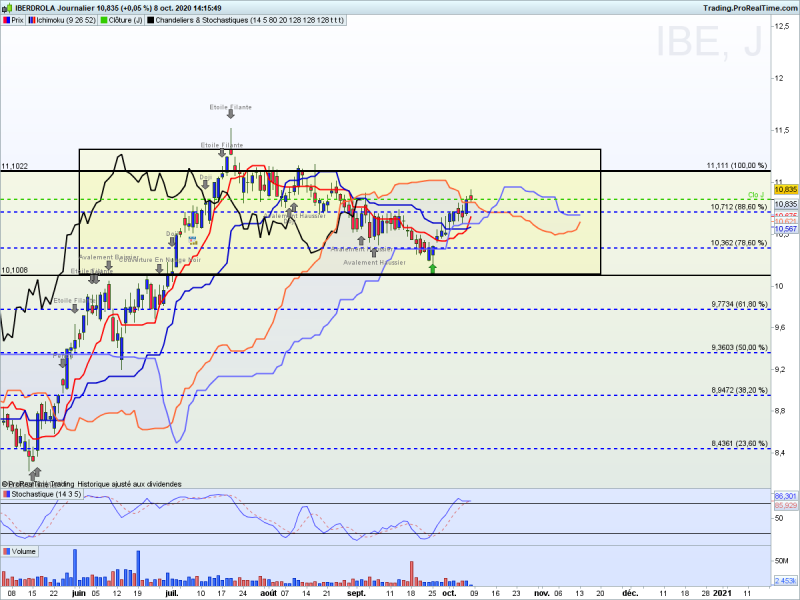The height and width of the screenshot is (600, 800).
Task: Open the Ichimoku (9 26 52) indicator tab
Action: click(x=62, y=20)
